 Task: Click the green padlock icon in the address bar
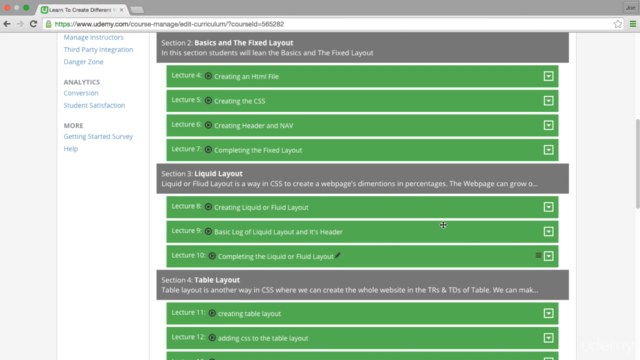[x=49, y=24]
